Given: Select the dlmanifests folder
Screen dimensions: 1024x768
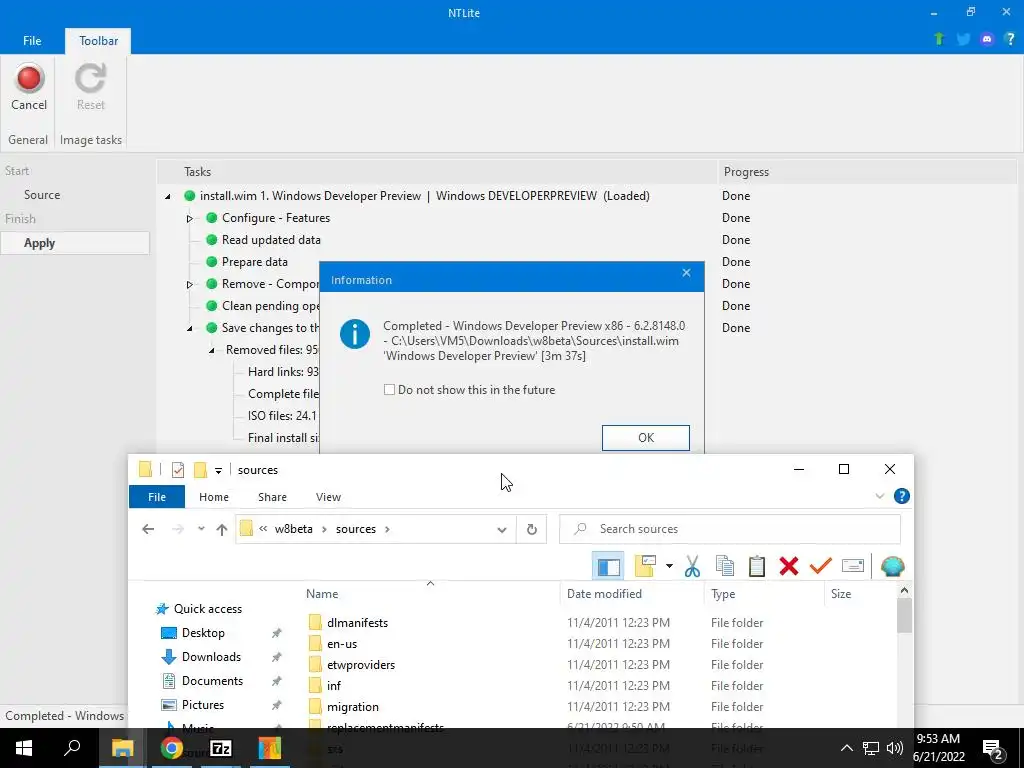Looking at the screenshot, I should (357, 622).
